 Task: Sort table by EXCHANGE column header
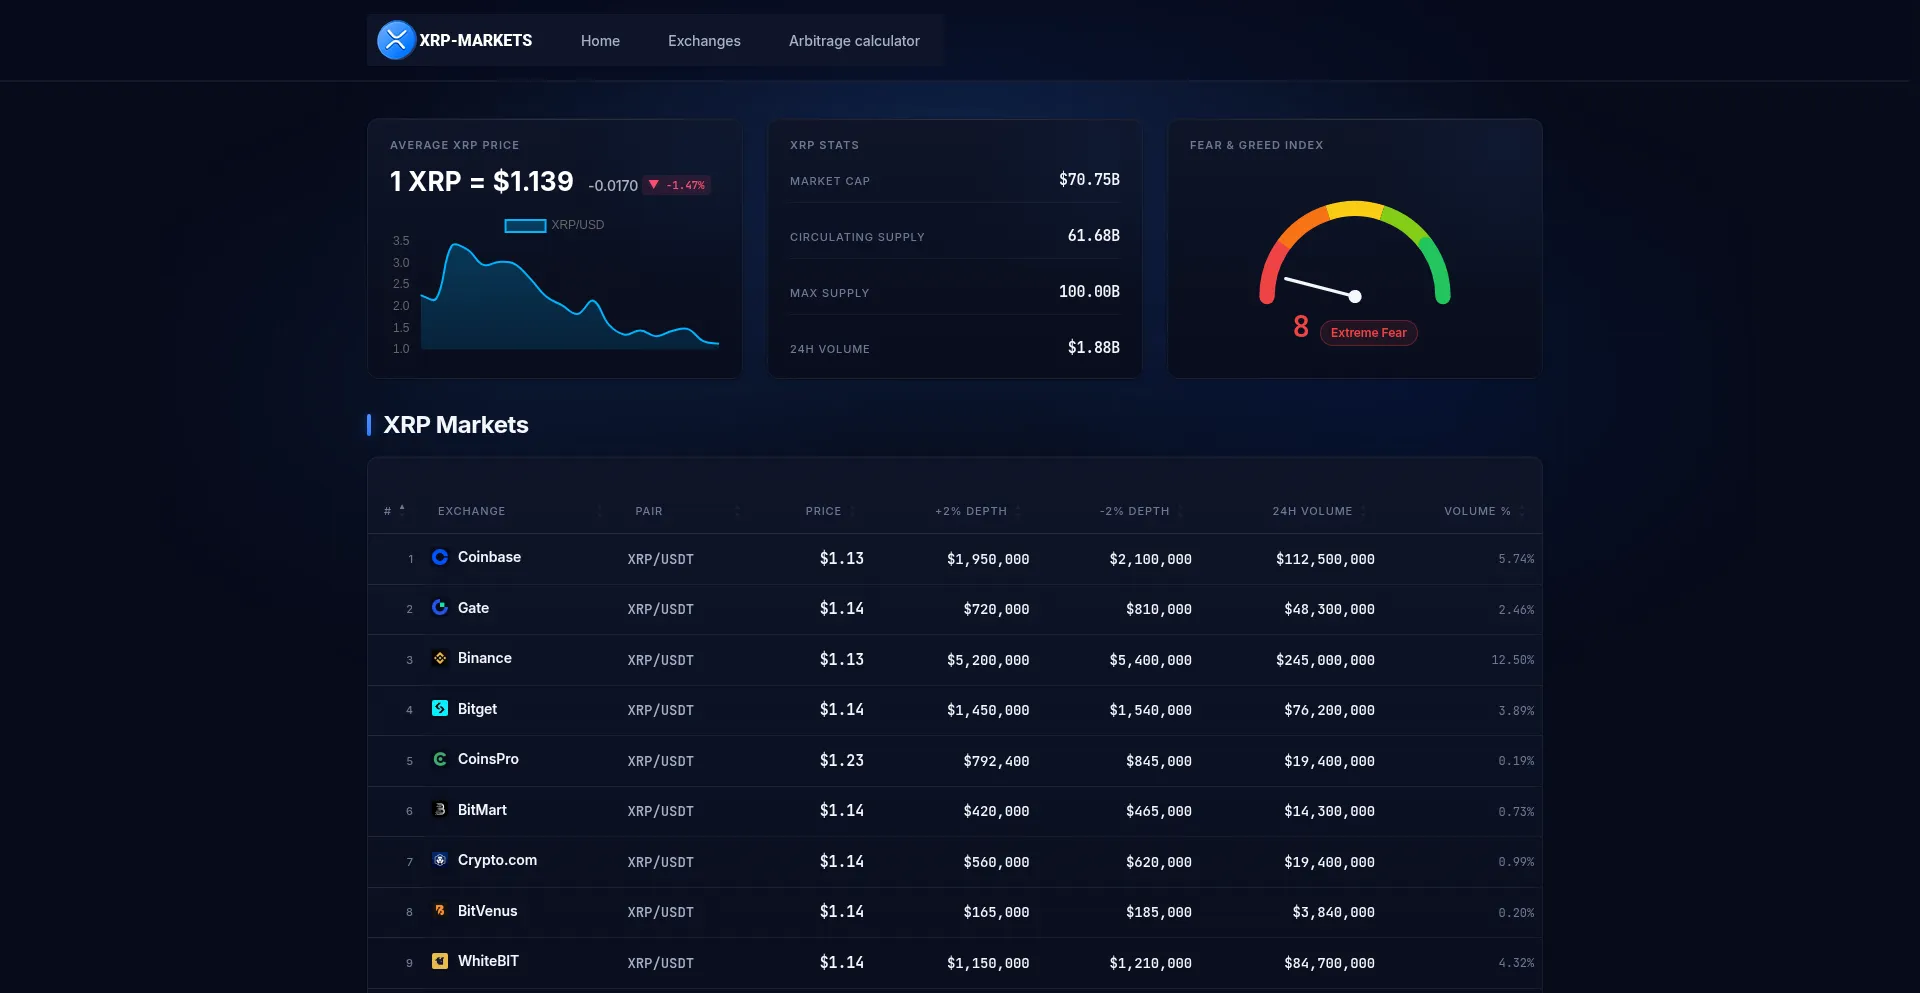[471, 511]
